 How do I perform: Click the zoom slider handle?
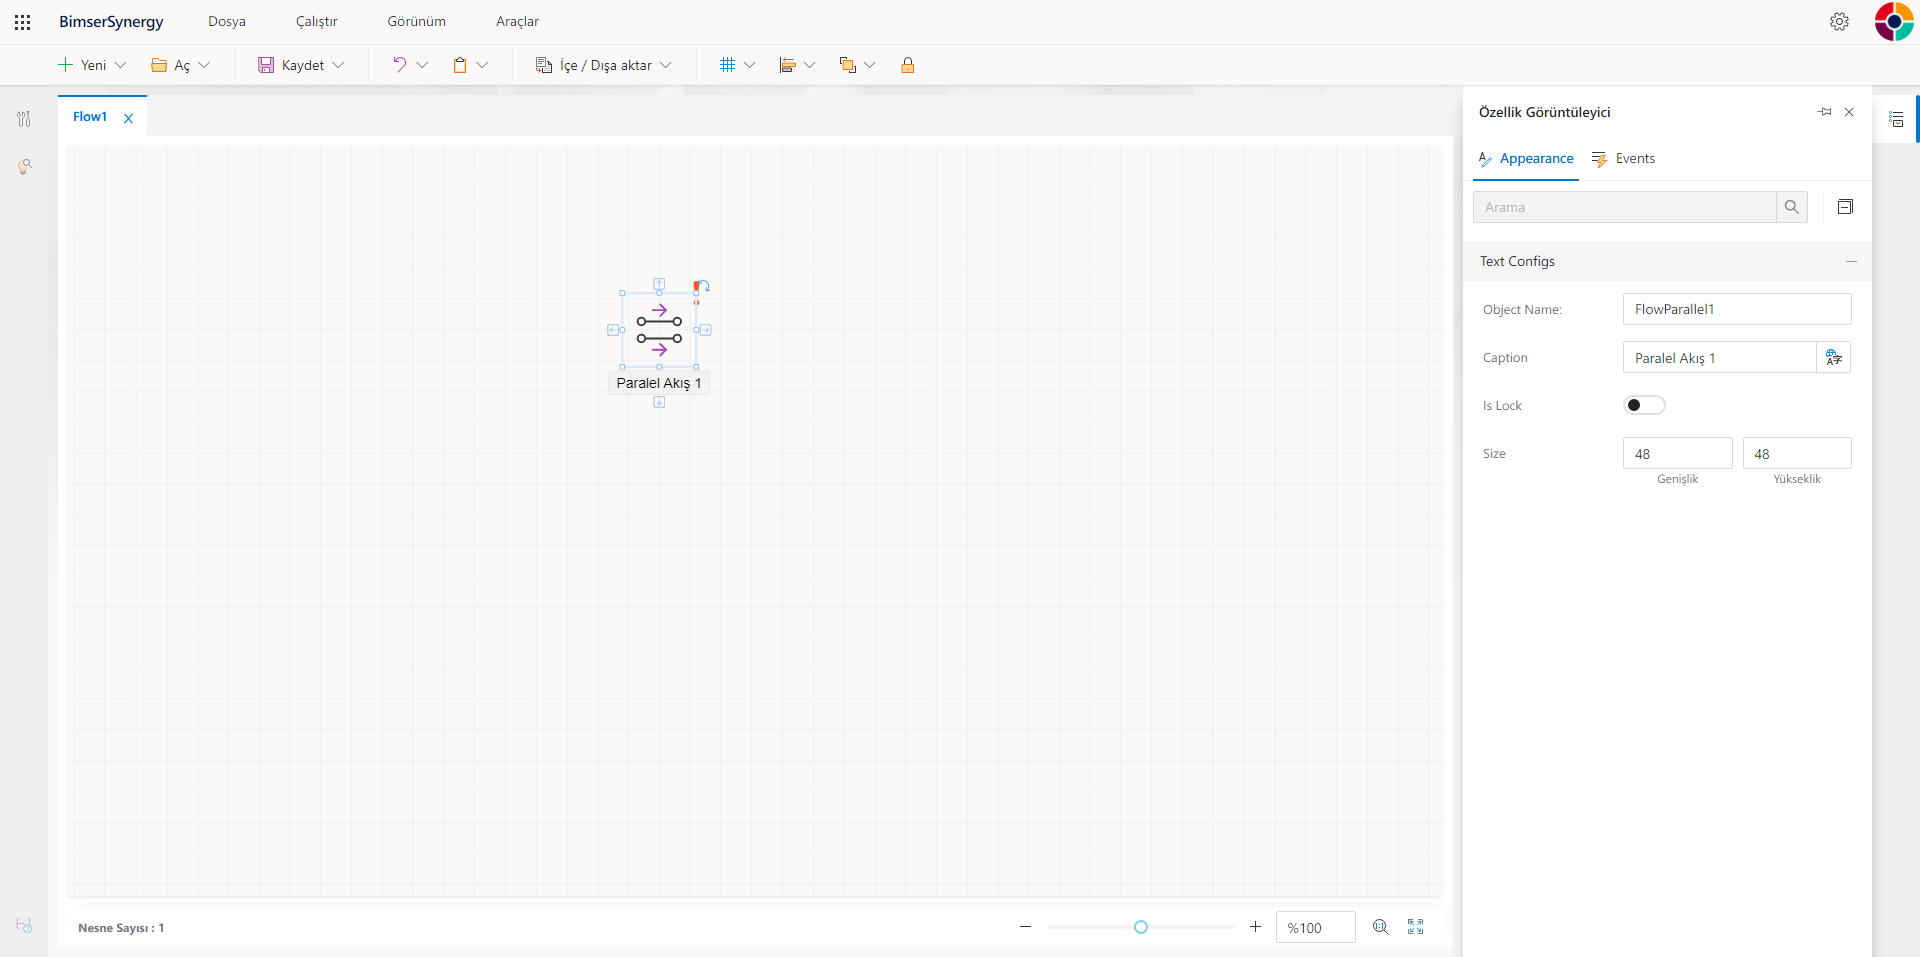pyautogui.click(x=1140, y=927)
